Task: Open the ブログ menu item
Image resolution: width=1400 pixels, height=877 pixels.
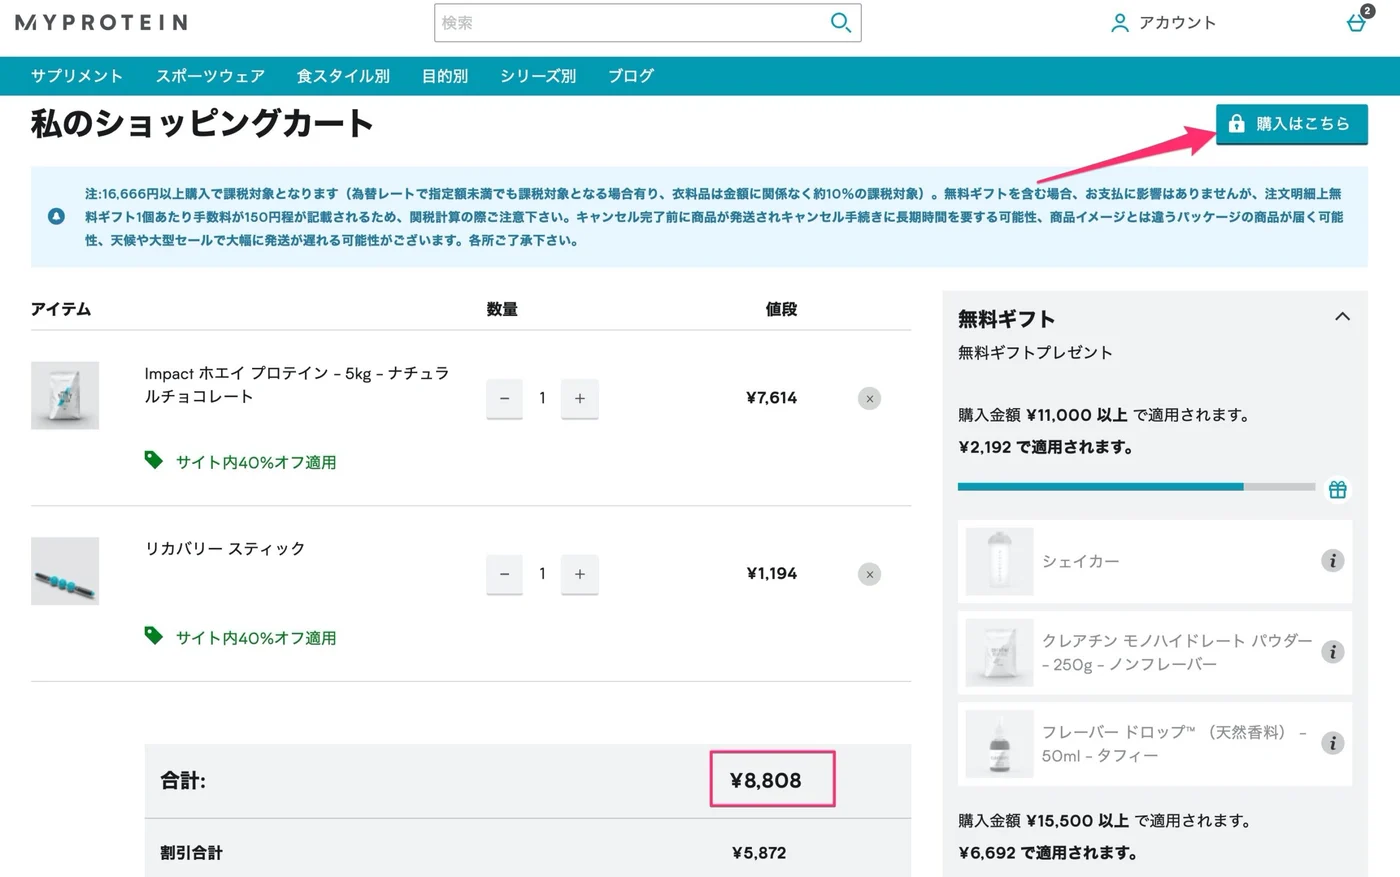Action: tap(631, 76)
